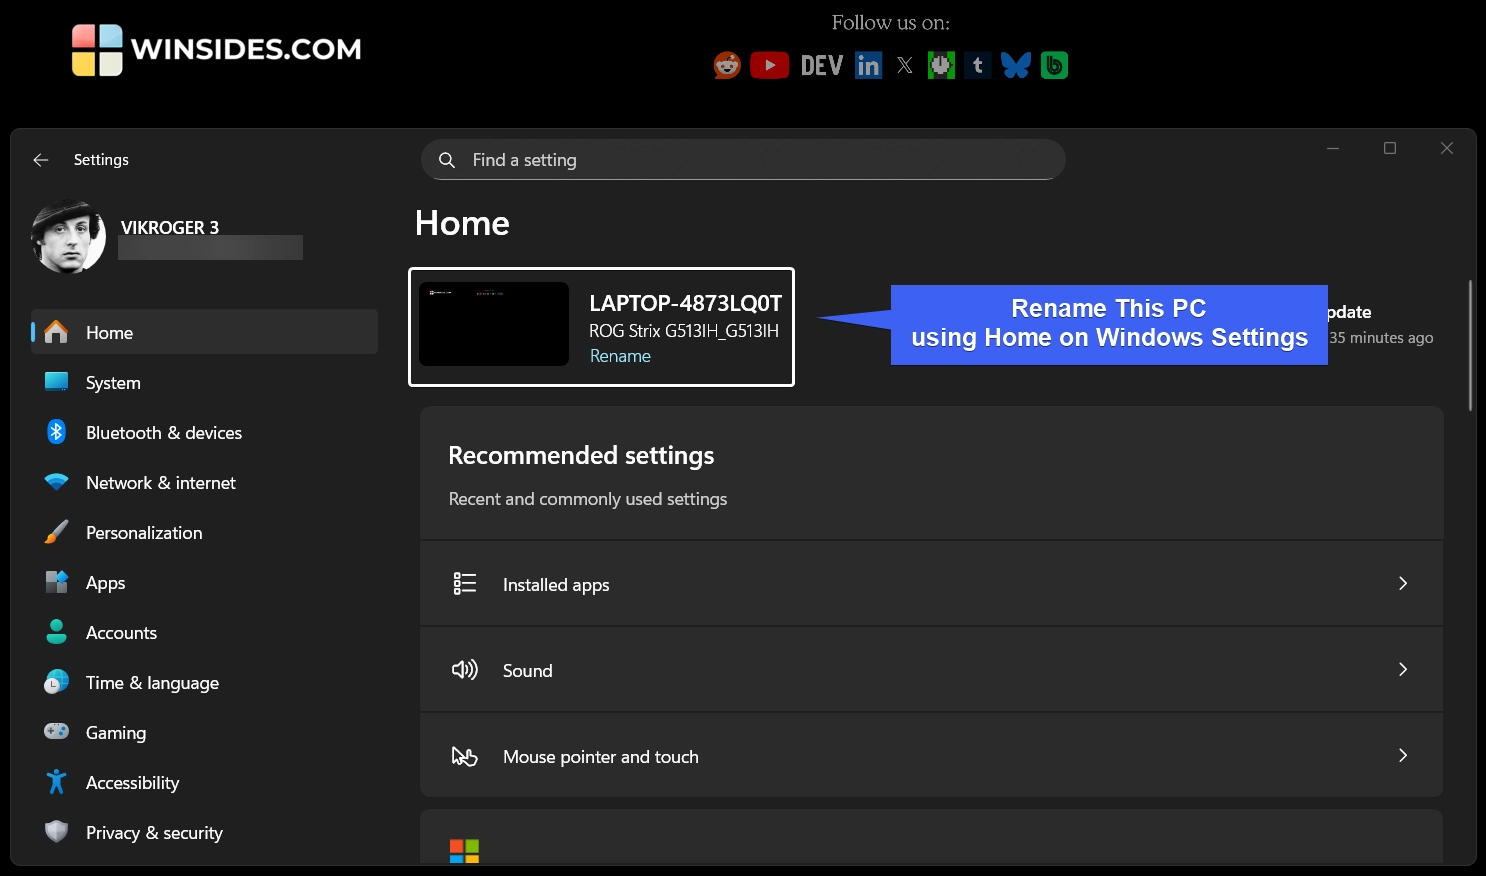Image resolution: width=1486 pixels, height=876 pixels.
Task: Select the Network & internet globe icon
Action: coord(56,482)
